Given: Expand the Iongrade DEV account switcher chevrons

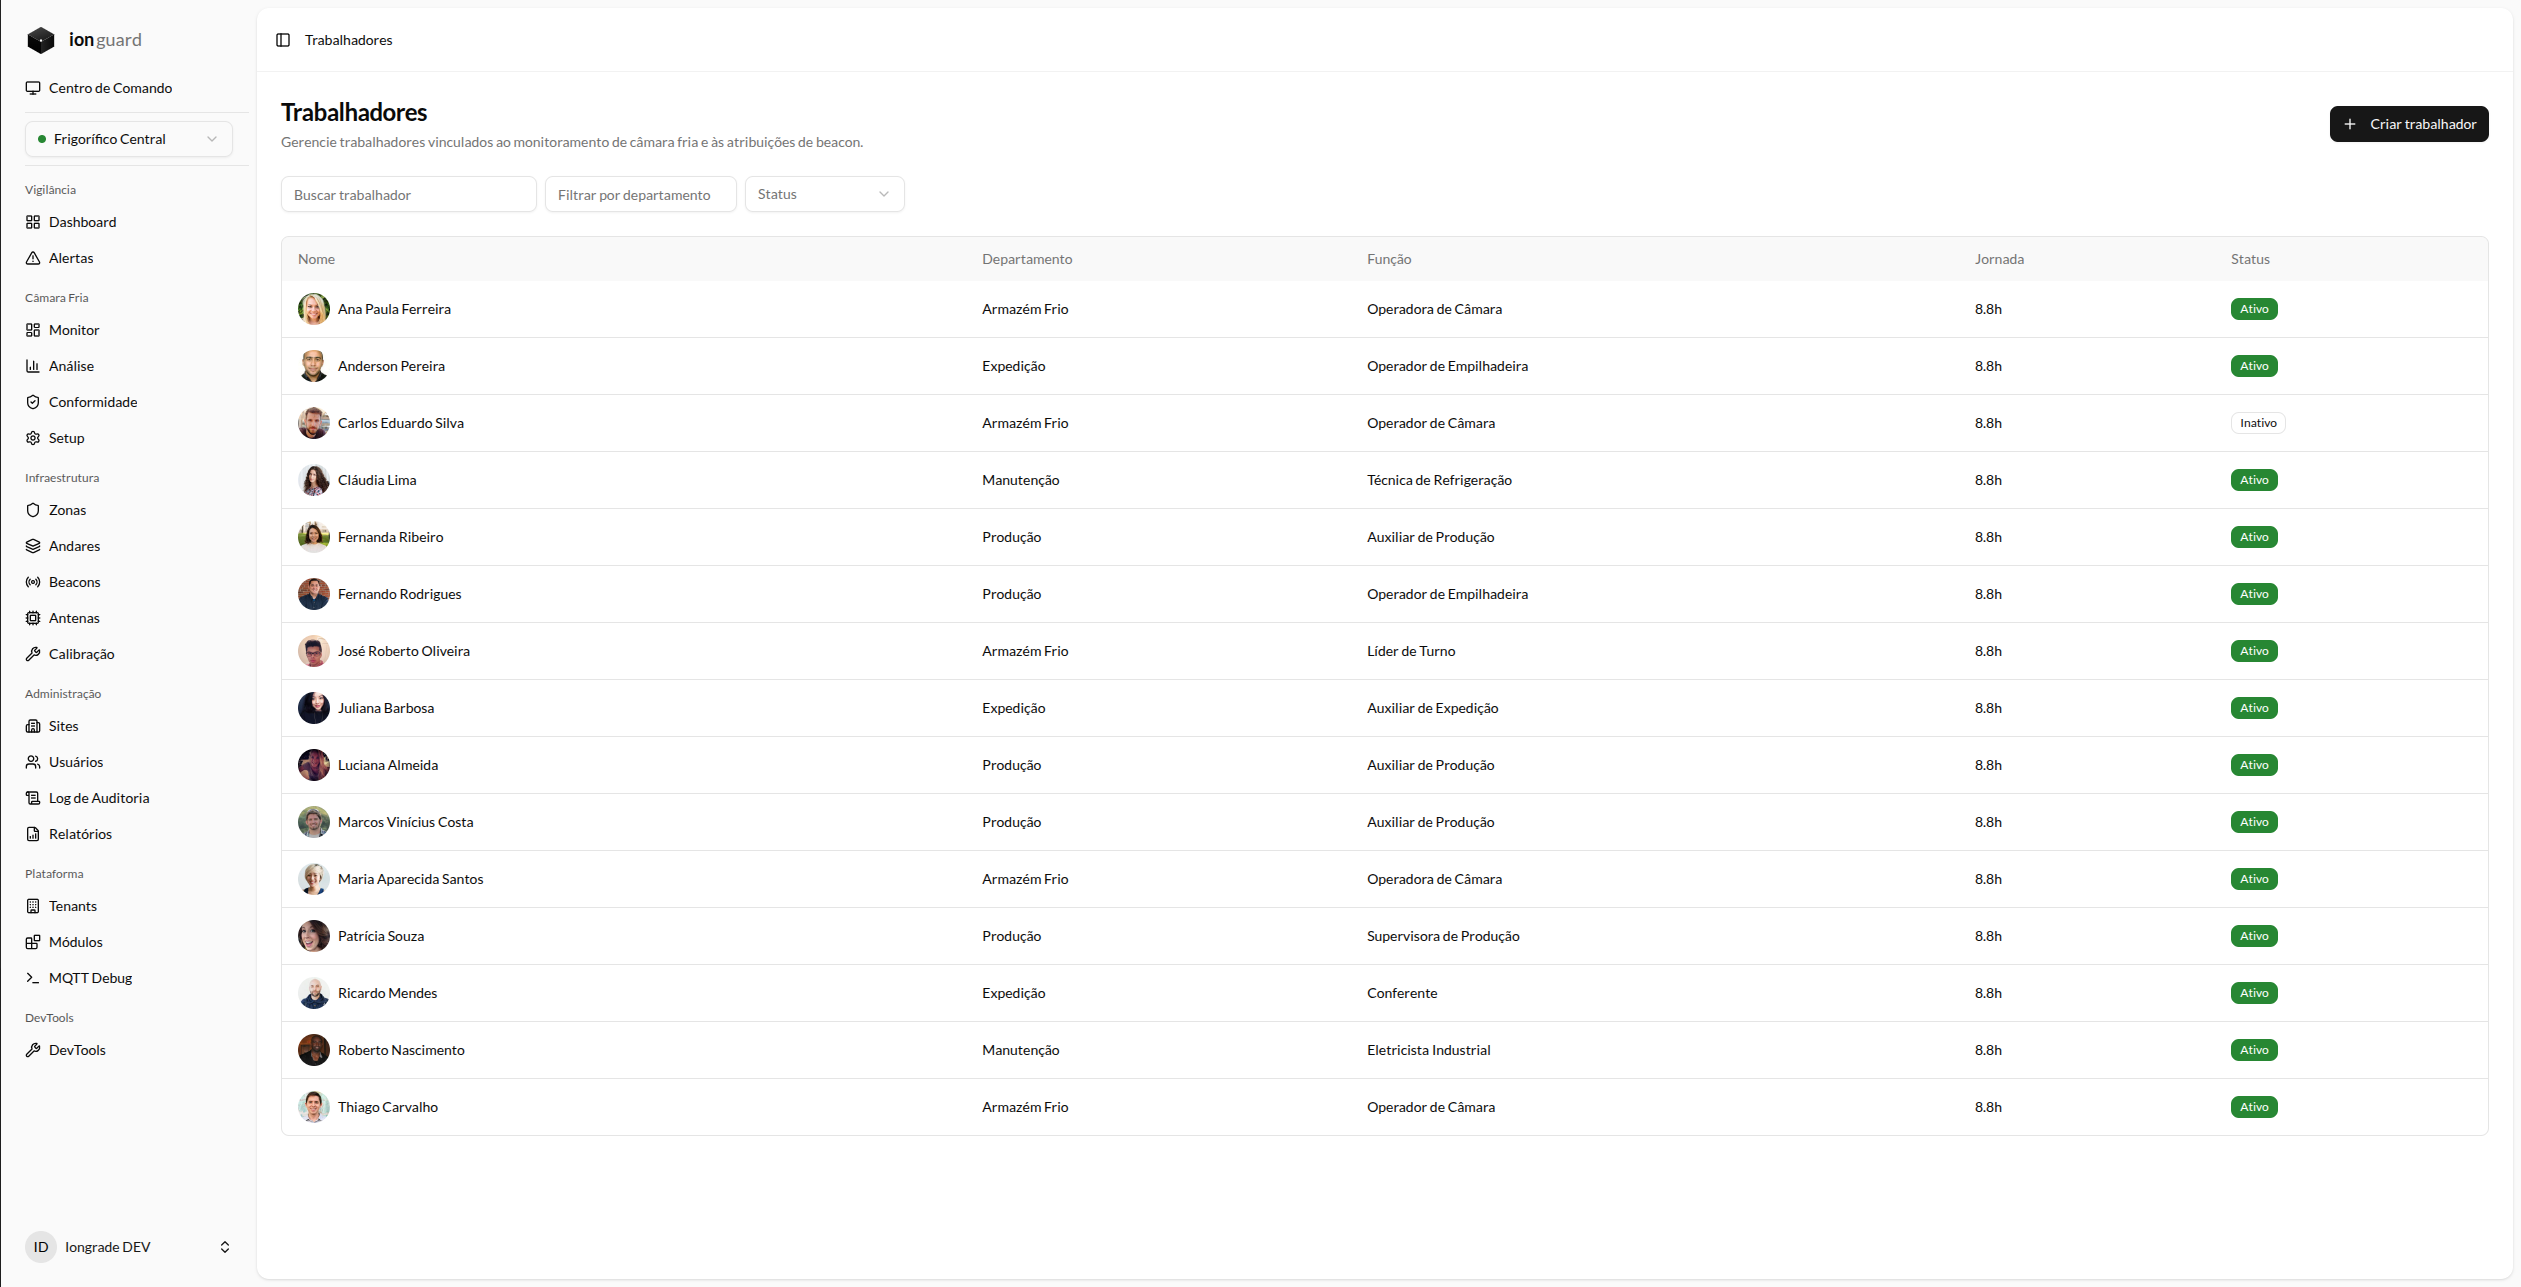Looking at the screenshot, I should 225,1247.
